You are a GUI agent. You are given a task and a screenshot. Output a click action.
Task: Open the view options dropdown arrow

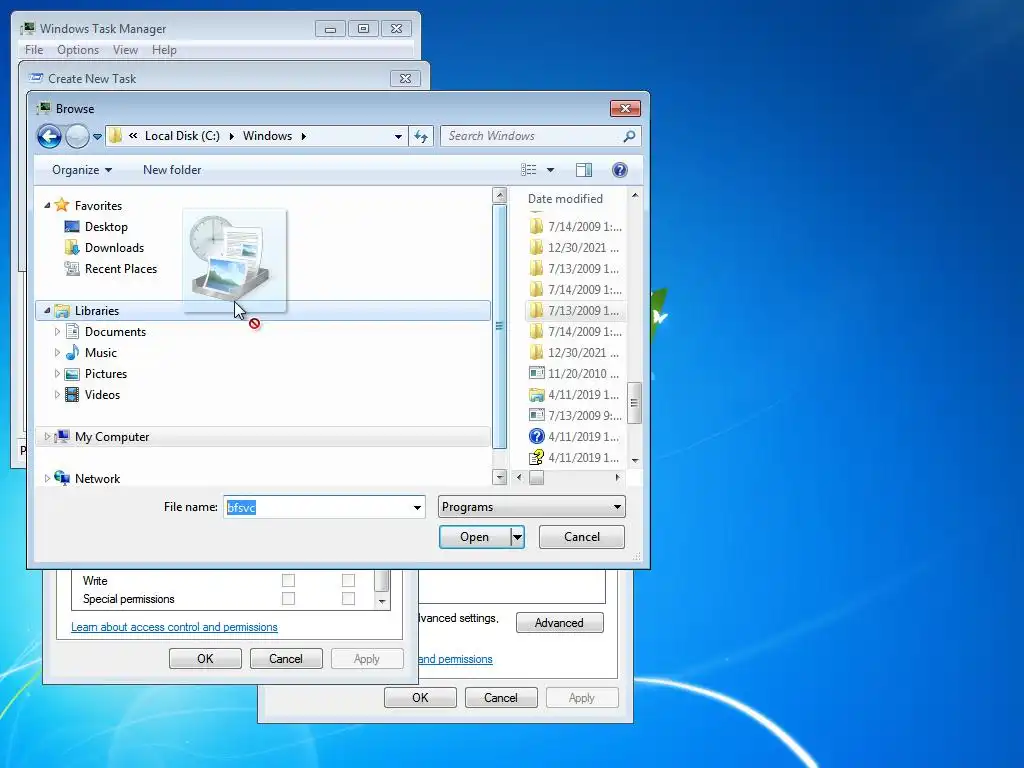point(551,170)
